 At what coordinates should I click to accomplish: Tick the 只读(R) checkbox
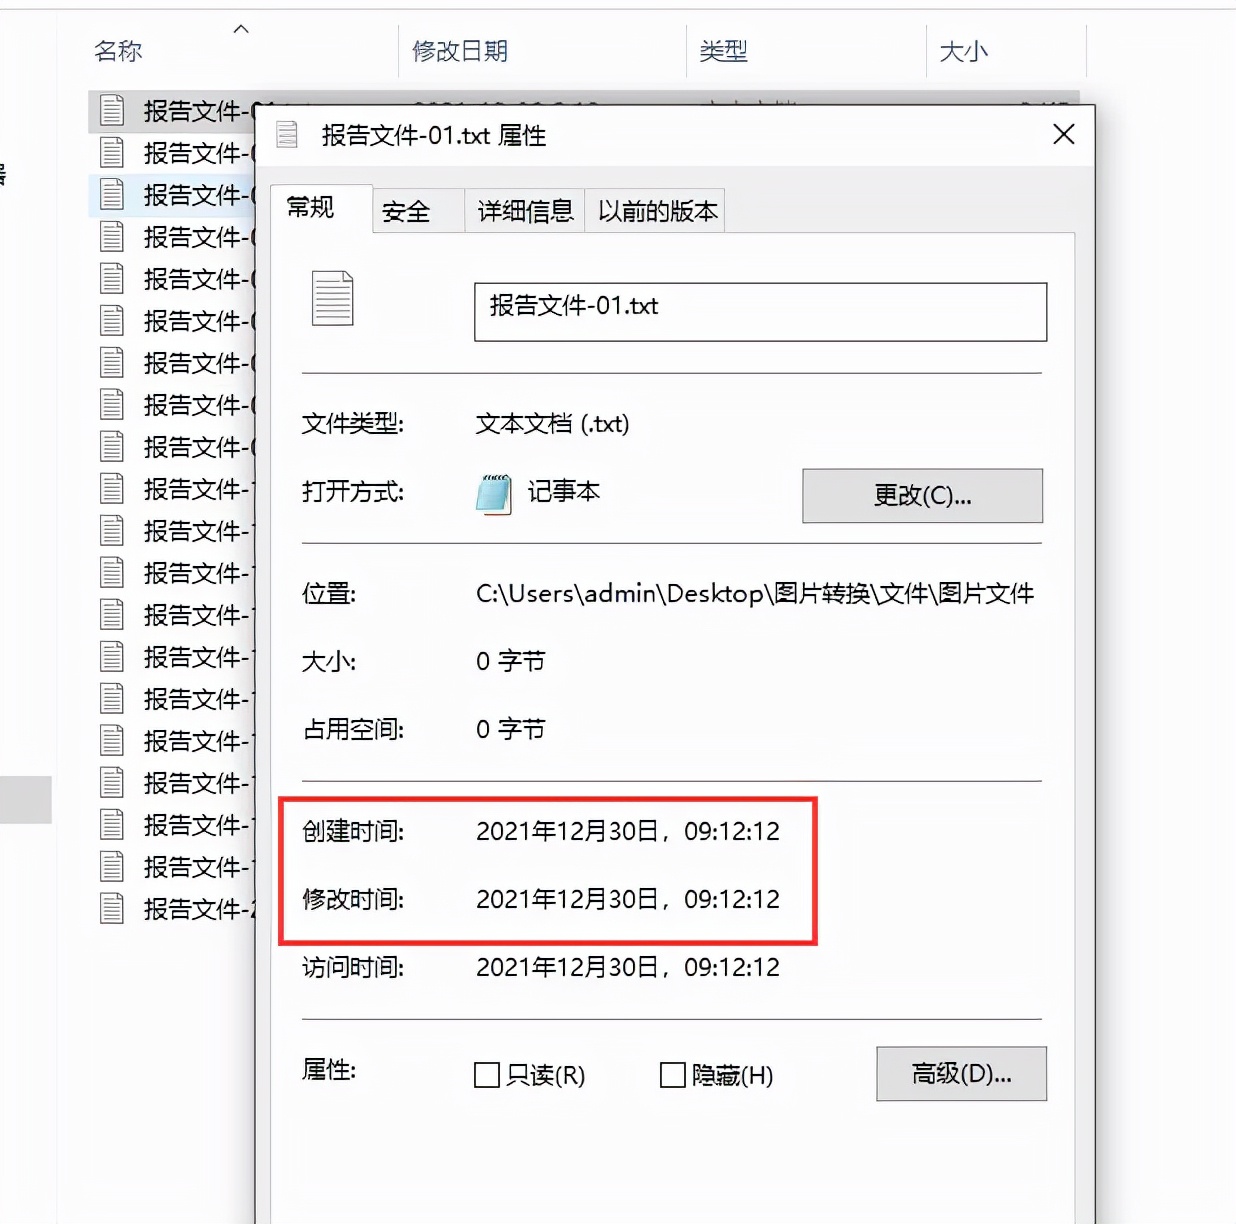487,1075
